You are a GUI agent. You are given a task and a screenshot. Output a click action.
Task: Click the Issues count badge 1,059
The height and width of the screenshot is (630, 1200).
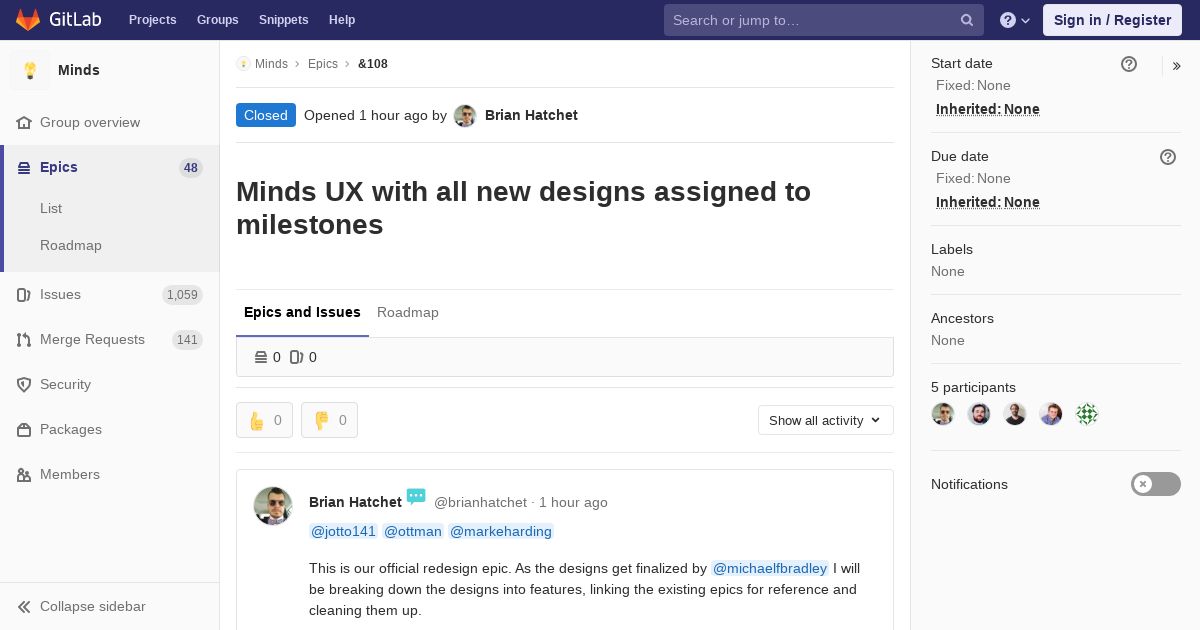click(182, 295)
